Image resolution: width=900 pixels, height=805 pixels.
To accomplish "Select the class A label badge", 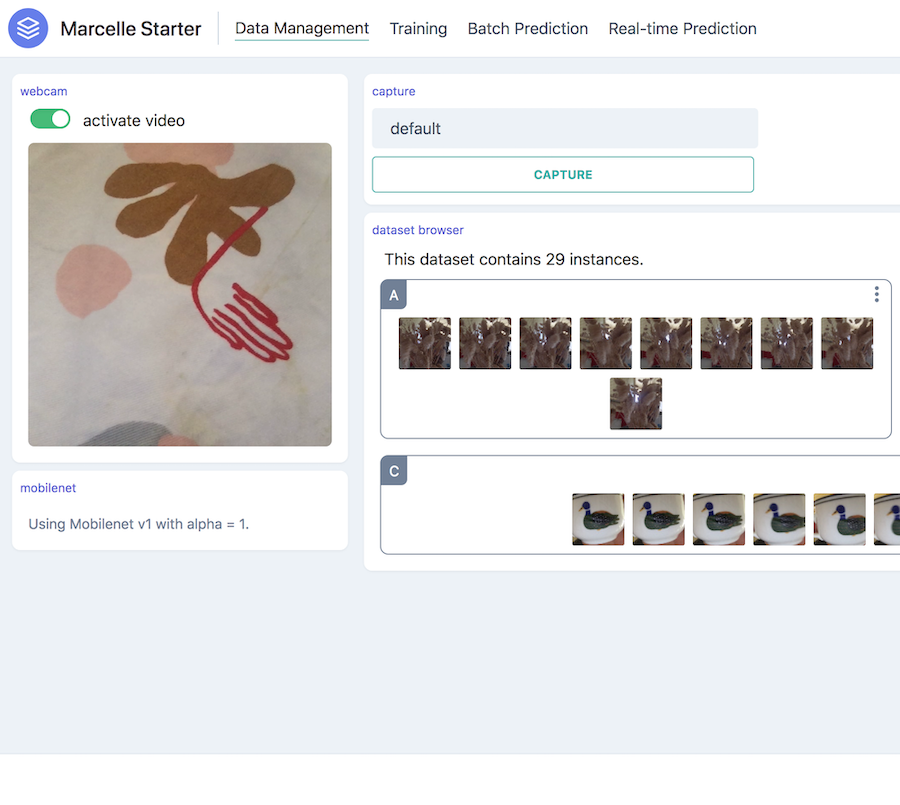I will [394, 295].
